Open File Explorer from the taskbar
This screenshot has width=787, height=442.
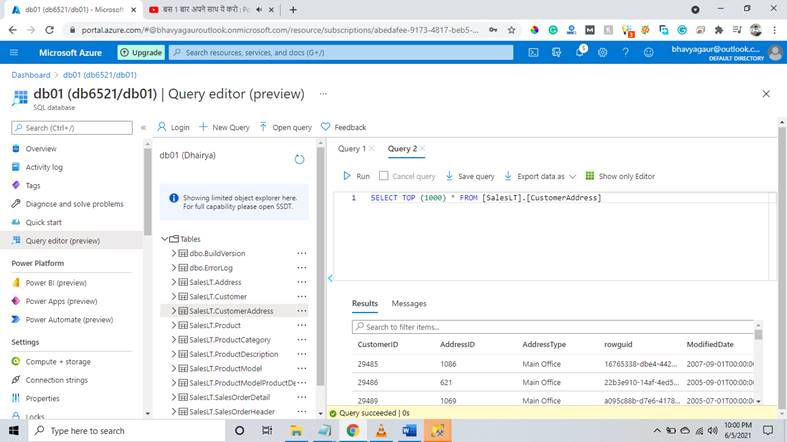click(296, 430)
